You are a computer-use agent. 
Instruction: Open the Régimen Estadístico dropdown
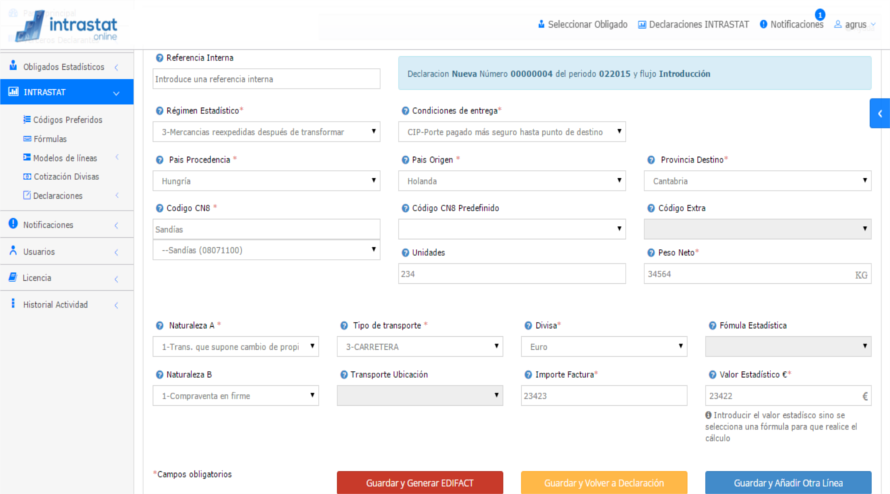point(267,132)
